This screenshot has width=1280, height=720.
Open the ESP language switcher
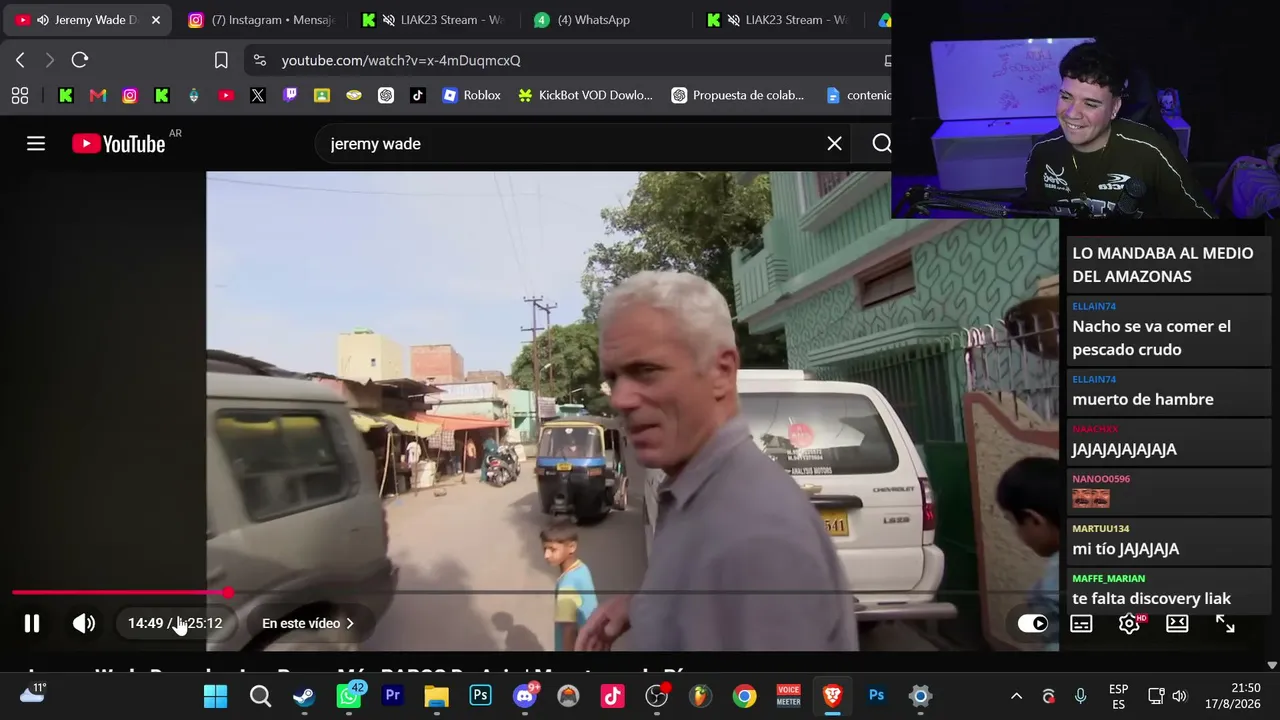(x=1118, y=696)
